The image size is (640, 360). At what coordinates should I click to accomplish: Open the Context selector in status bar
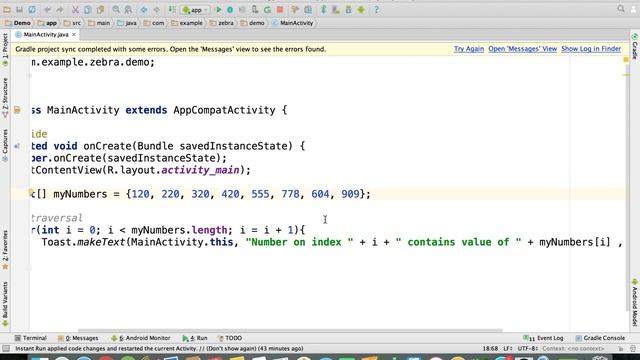click(x=573, y=349)
